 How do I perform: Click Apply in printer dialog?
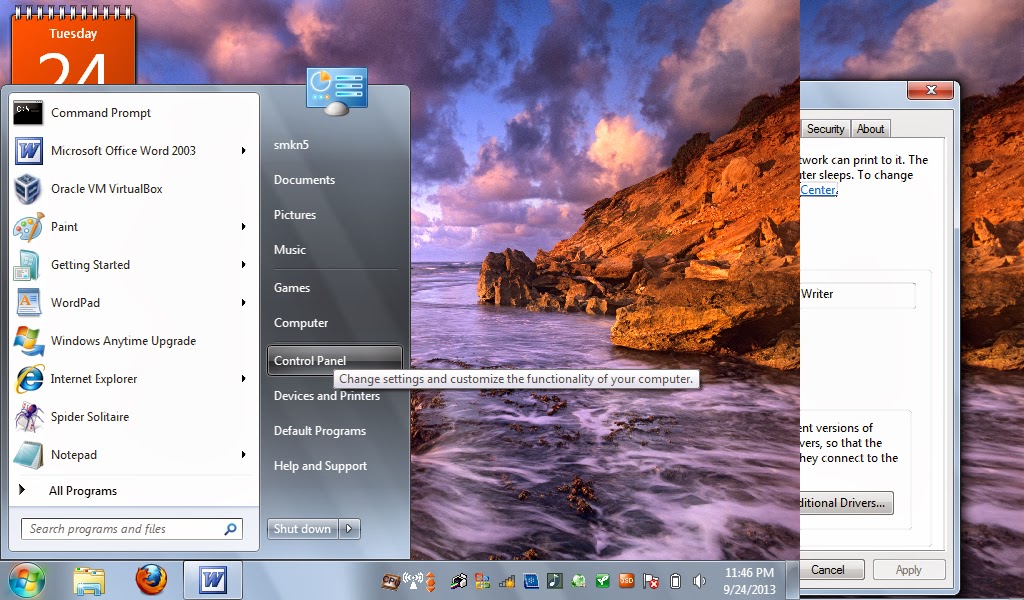908,569
